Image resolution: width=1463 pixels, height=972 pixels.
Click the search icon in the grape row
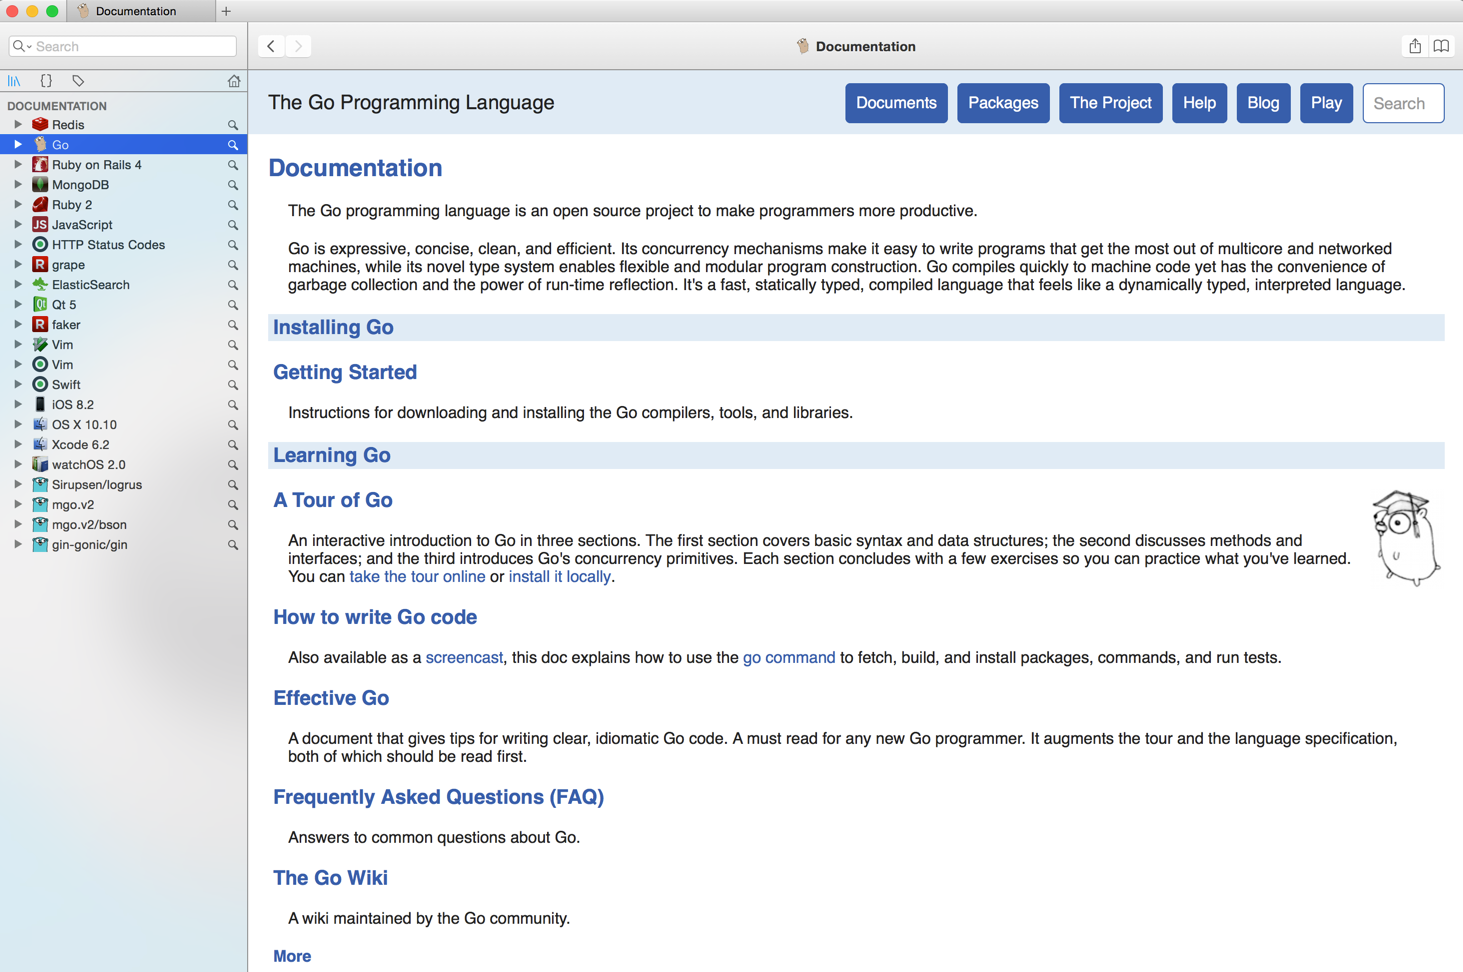(233, 265)
